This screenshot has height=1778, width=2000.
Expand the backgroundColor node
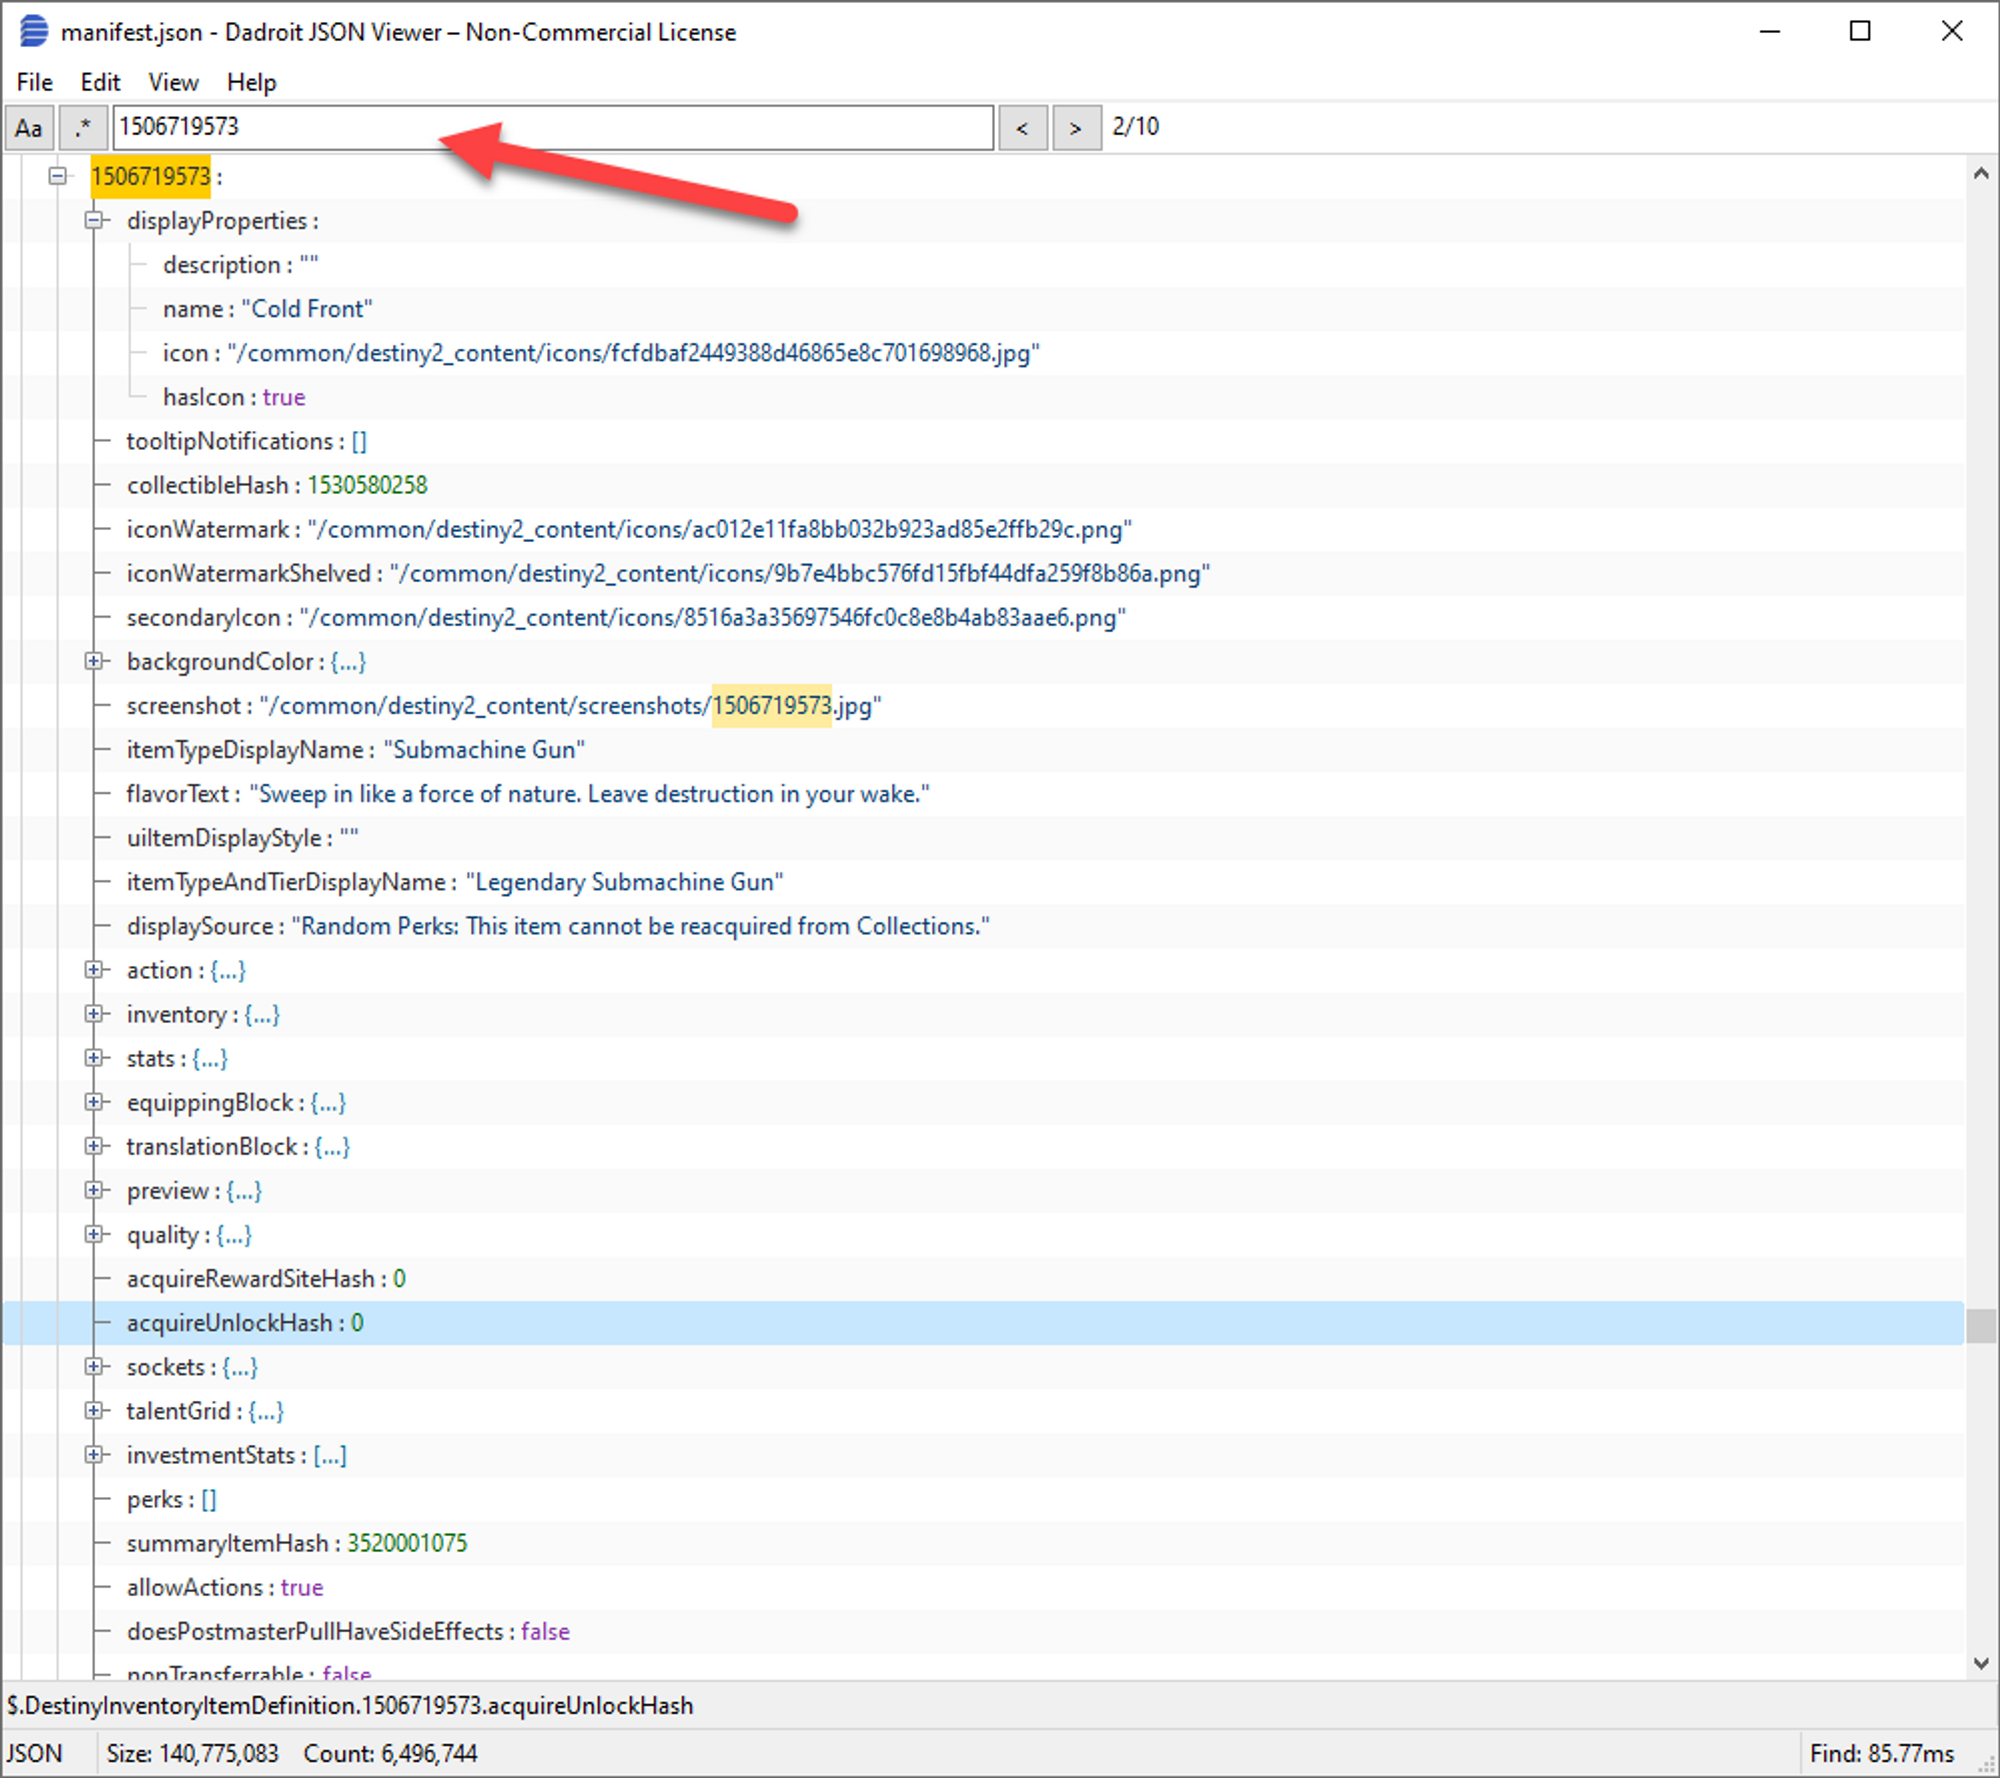click(x=94, y=661)
